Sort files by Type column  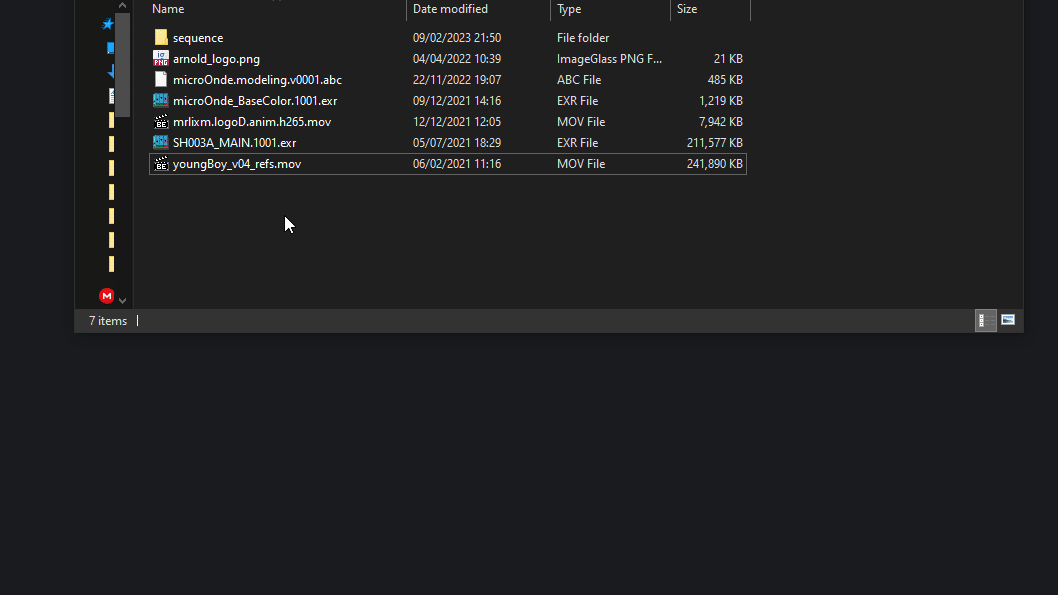pos(569,9)
